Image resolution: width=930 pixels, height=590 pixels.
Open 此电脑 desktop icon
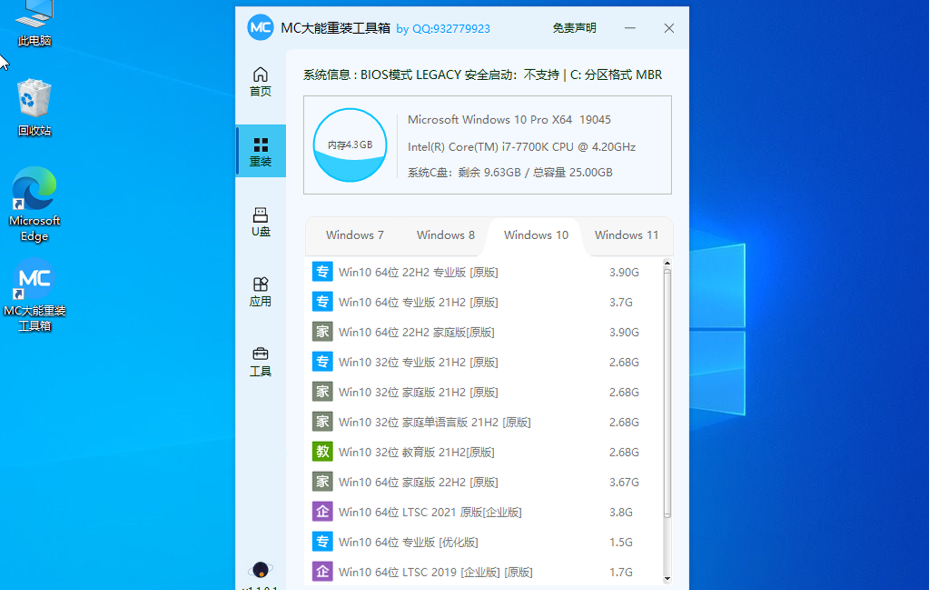point(34,24)
